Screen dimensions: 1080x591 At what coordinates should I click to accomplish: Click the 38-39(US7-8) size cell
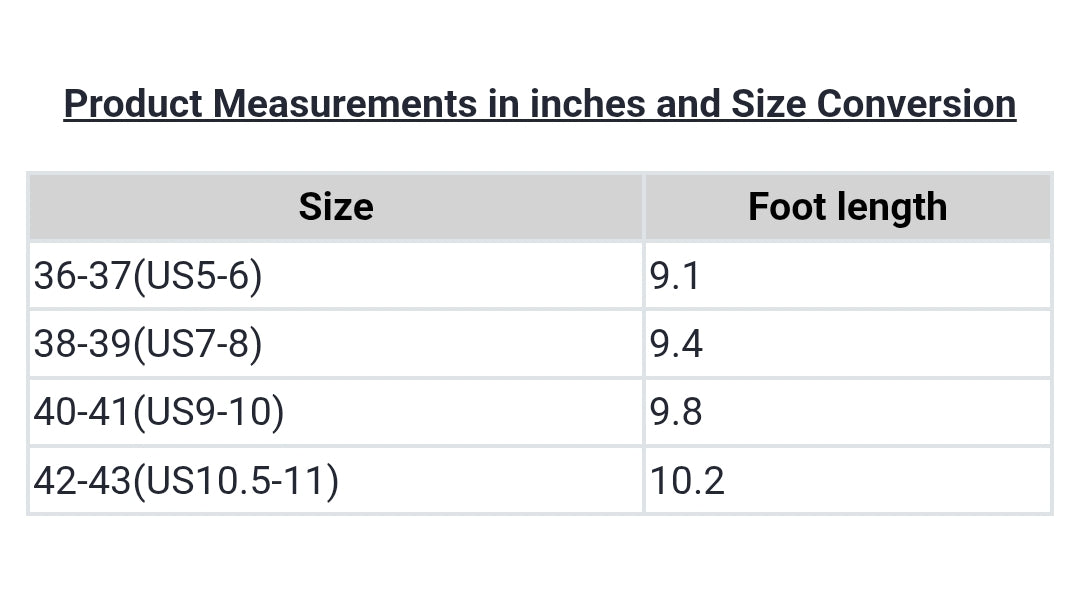tap(148, 344)
